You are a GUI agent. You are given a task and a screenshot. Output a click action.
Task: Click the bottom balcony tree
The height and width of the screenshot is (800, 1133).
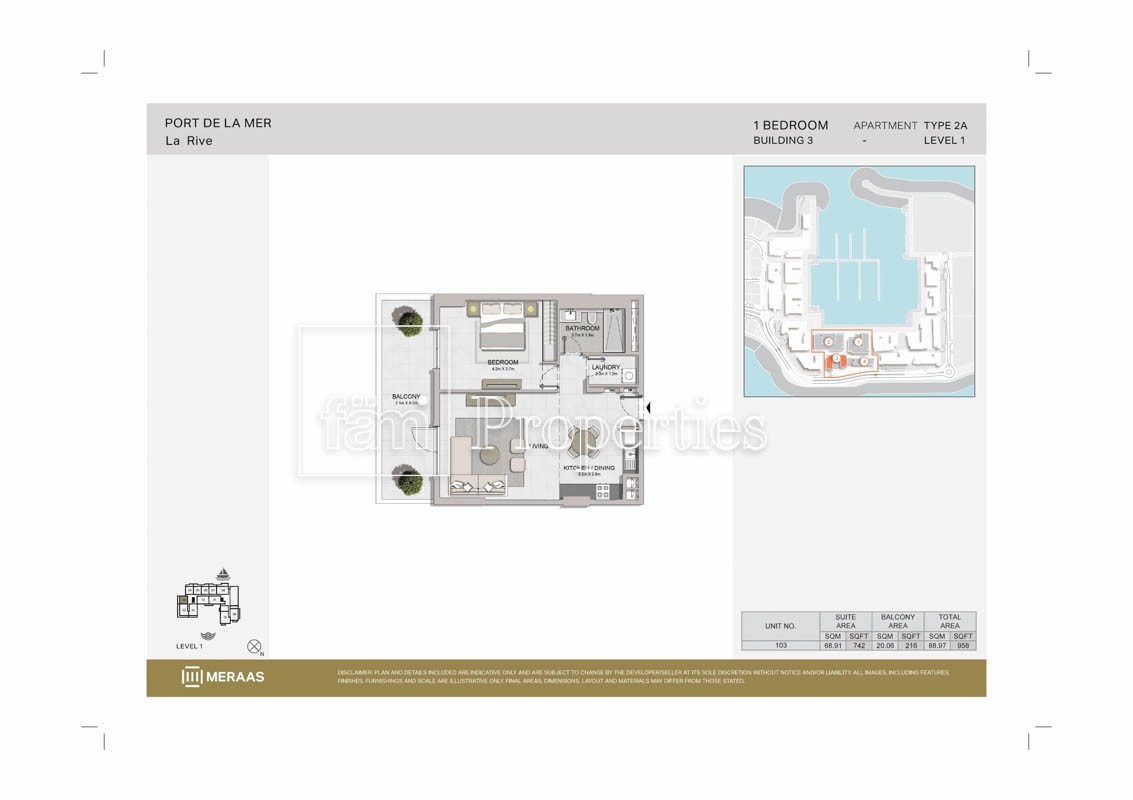pos(408,479)
